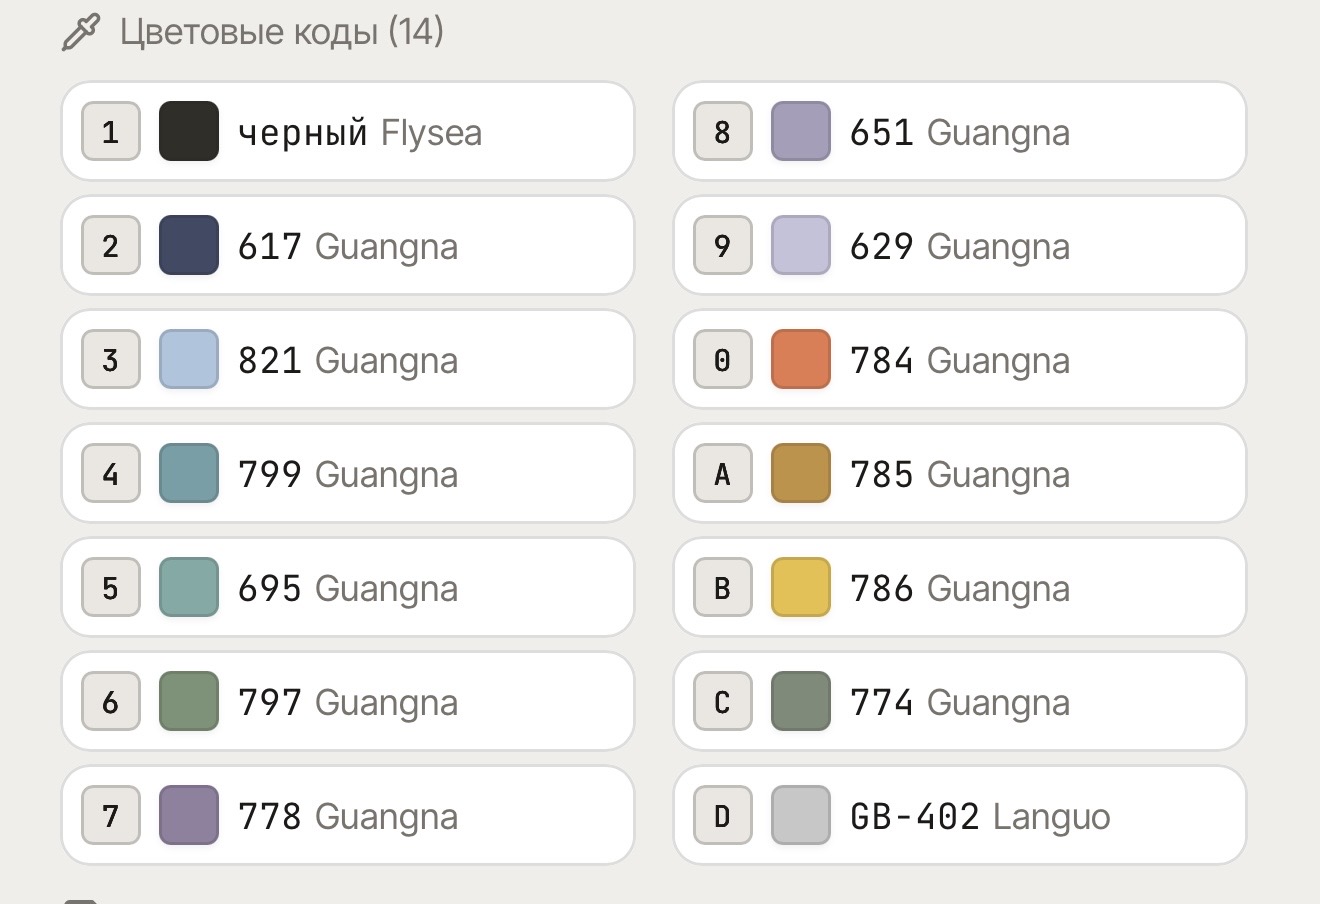This screenshot has height=904, width=1320.
Task: Select the orange 784 Guangna swatch
Action: tap(801, 359)
